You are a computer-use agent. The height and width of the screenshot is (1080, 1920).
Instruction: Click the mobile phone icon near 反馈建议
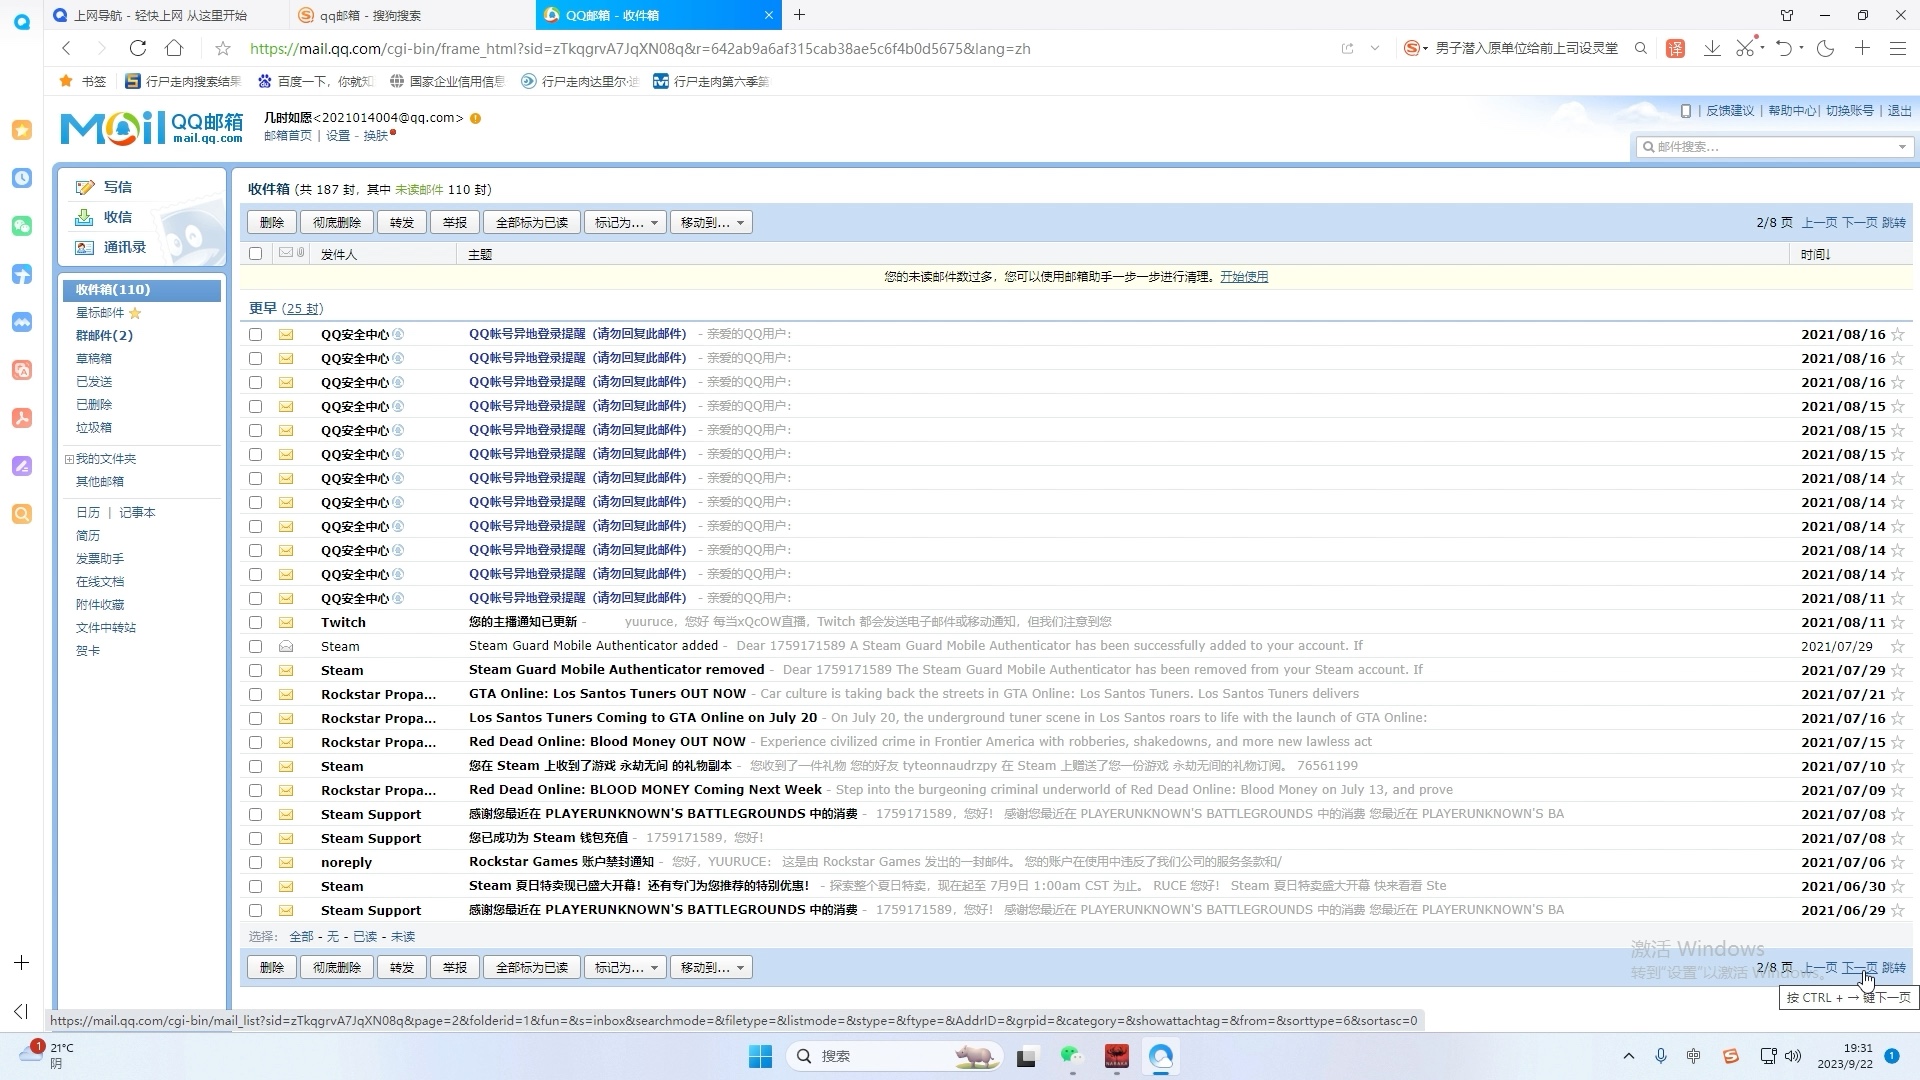pos(1686,111)
